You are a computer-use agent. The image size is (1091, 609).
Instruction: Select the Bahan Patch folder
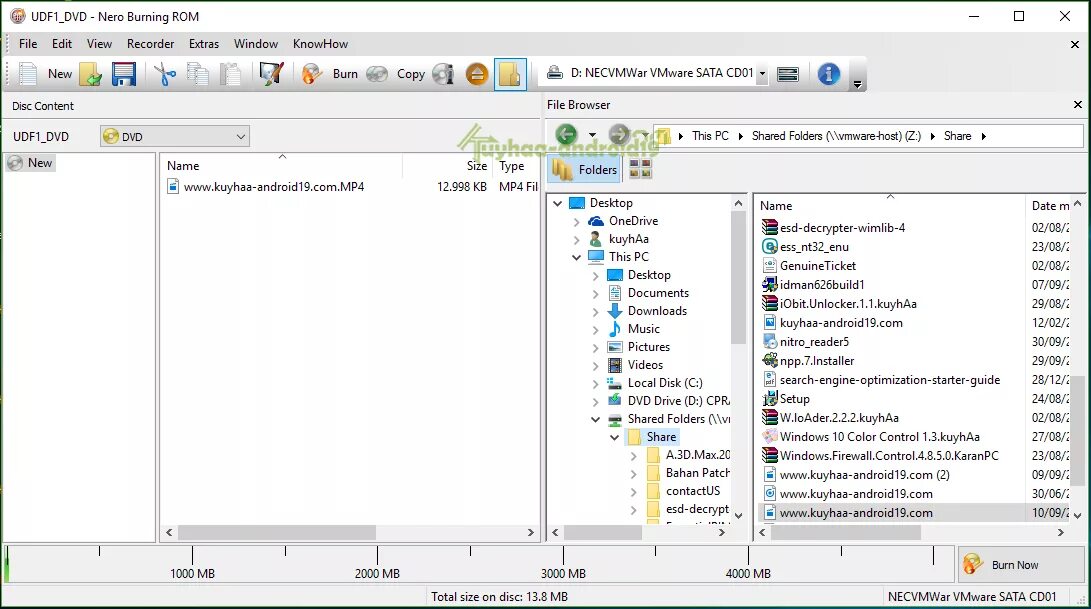tap(697, 473)
